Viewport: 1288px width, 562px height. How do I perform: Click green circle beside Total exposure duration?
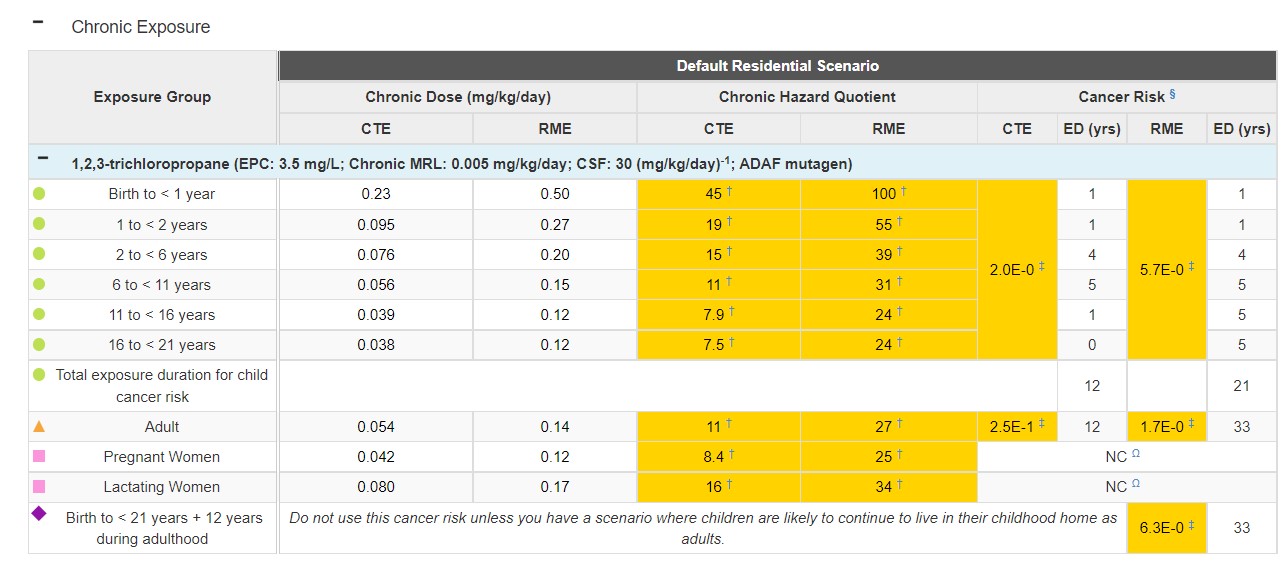(x=39, y=375)
